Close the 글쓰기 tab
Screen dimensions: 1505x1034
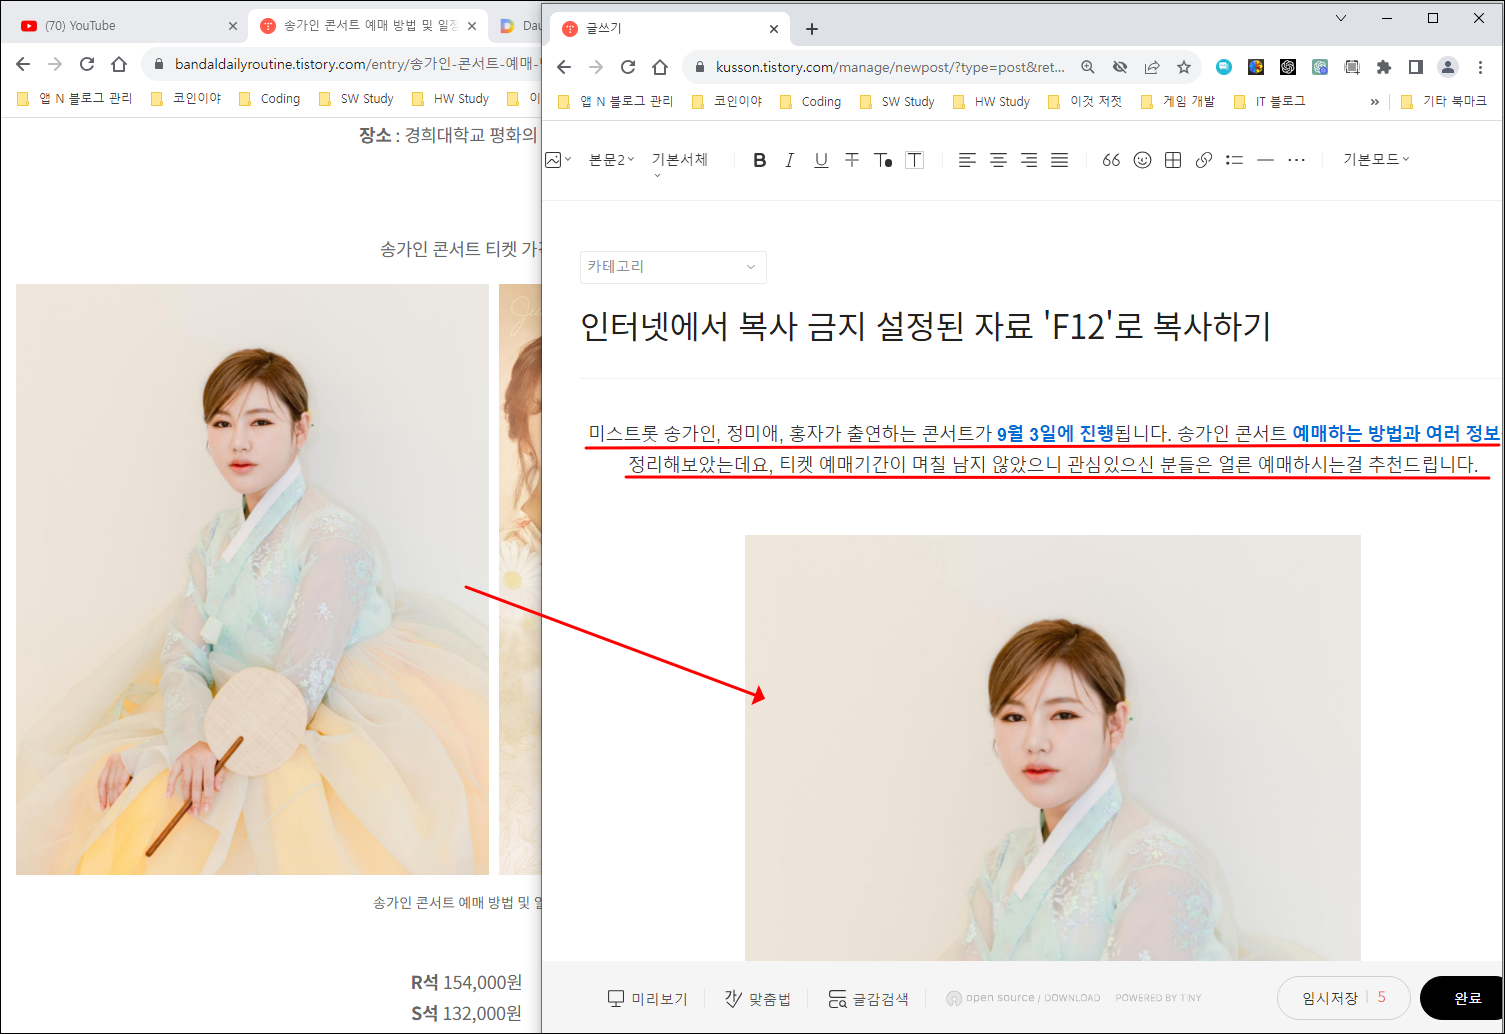pyautogui.click(x=773, y=29)
